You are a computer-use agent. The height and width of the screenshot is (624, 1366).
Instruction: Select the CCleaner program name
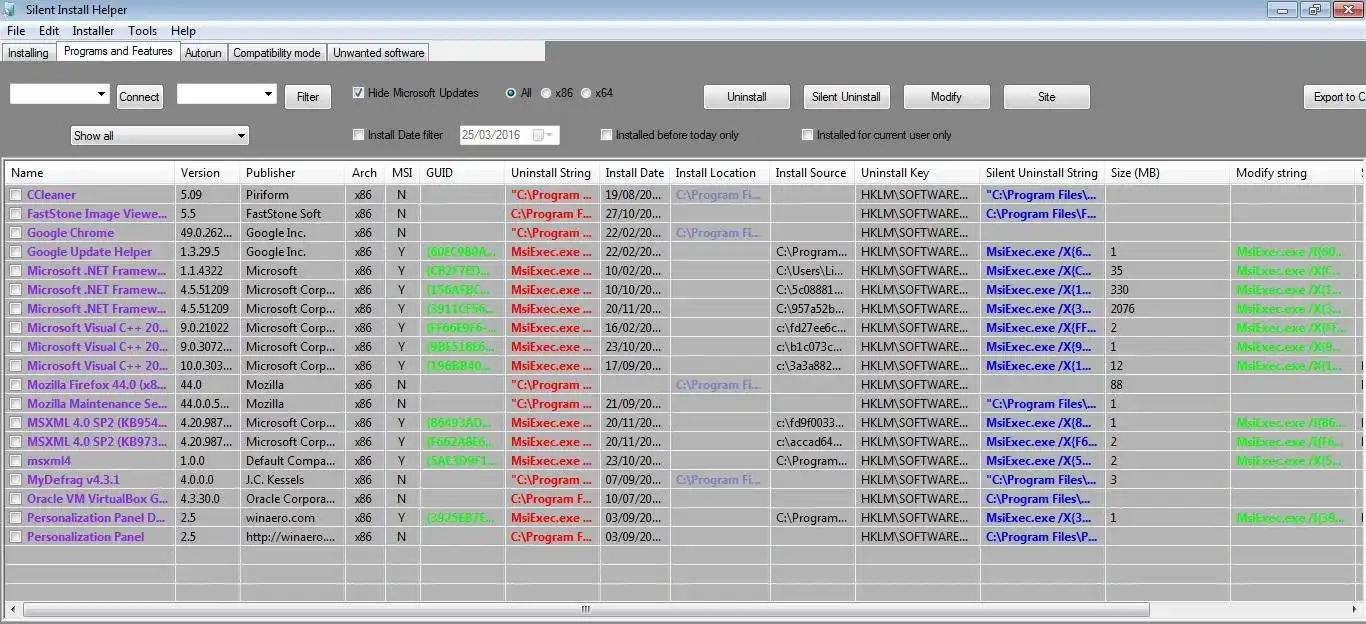pyautogui.click(x=51, y=195)
